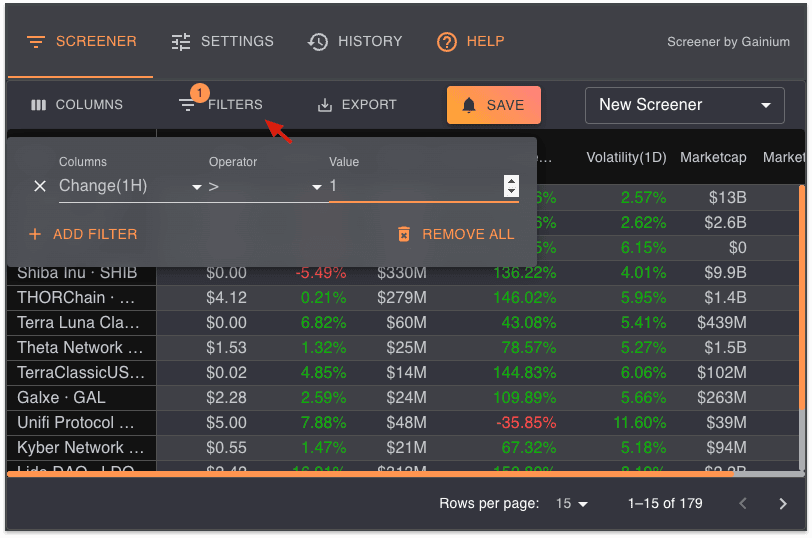812x538 pixels.
Task: Switch to the Settings tab
Action: 222,42
